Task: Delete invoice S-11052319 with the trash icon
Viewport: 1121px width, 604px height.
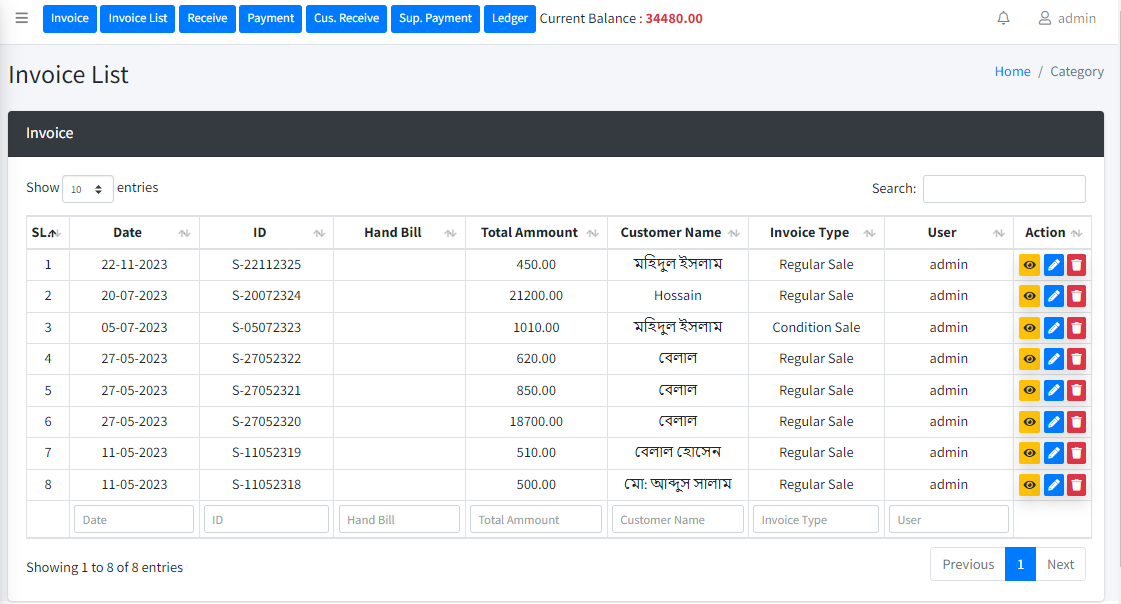Action: [1076, 453]
